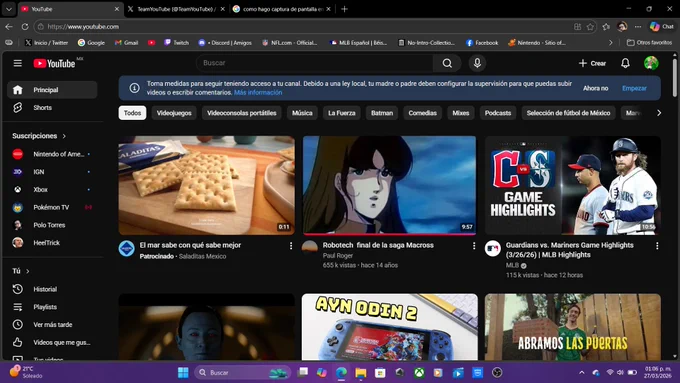The width and height of the screenshot is (680, 383).
Task: Expand the Suscripciones section
Action: [39, 136]
